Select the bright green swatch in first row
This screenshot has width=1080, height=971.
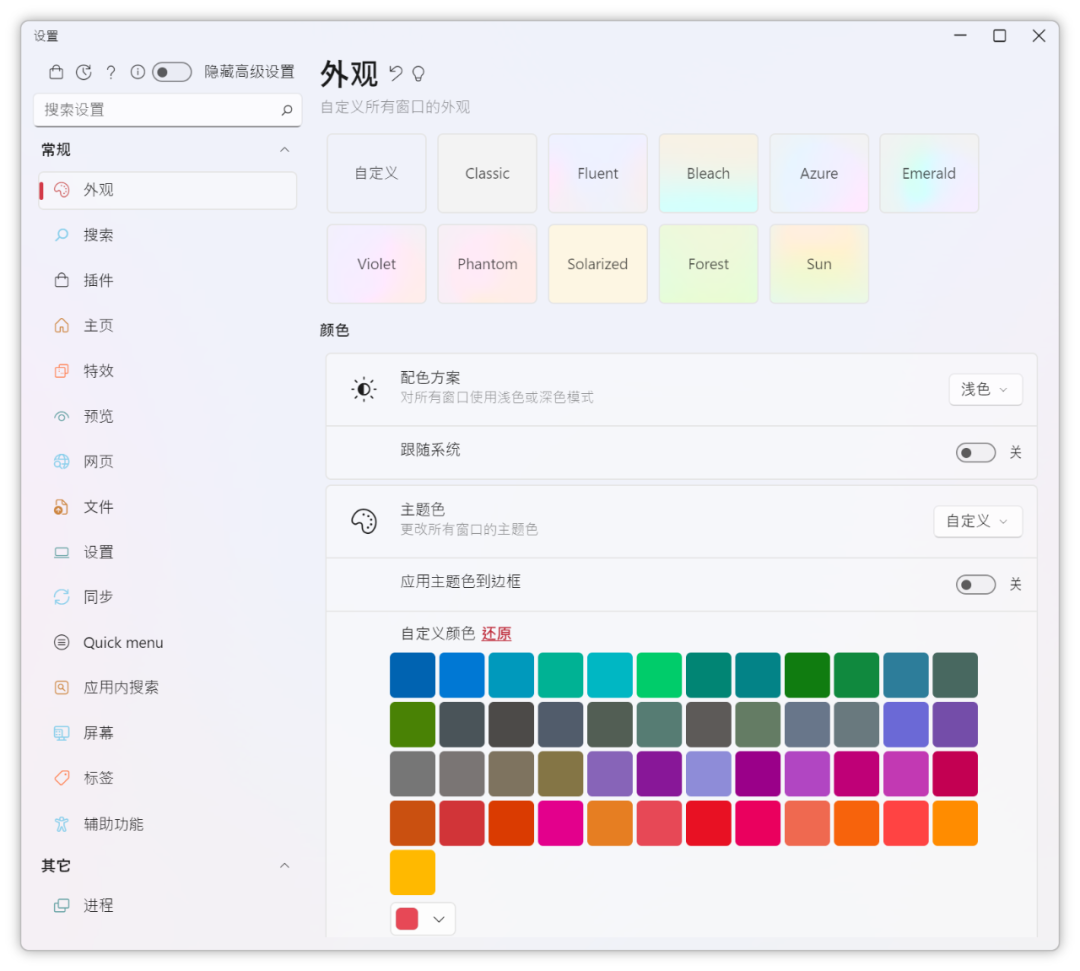659,675
